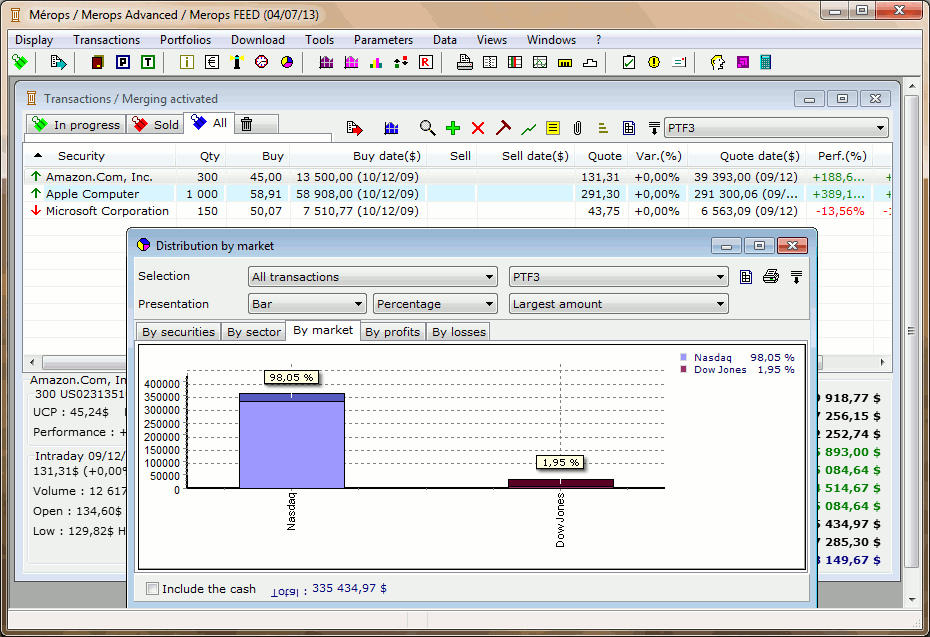This screenshot has height=637, width=930.
Task: Open the 'Largest amount' dropdown
Action: pyautogui.click(x=619, y=304)
